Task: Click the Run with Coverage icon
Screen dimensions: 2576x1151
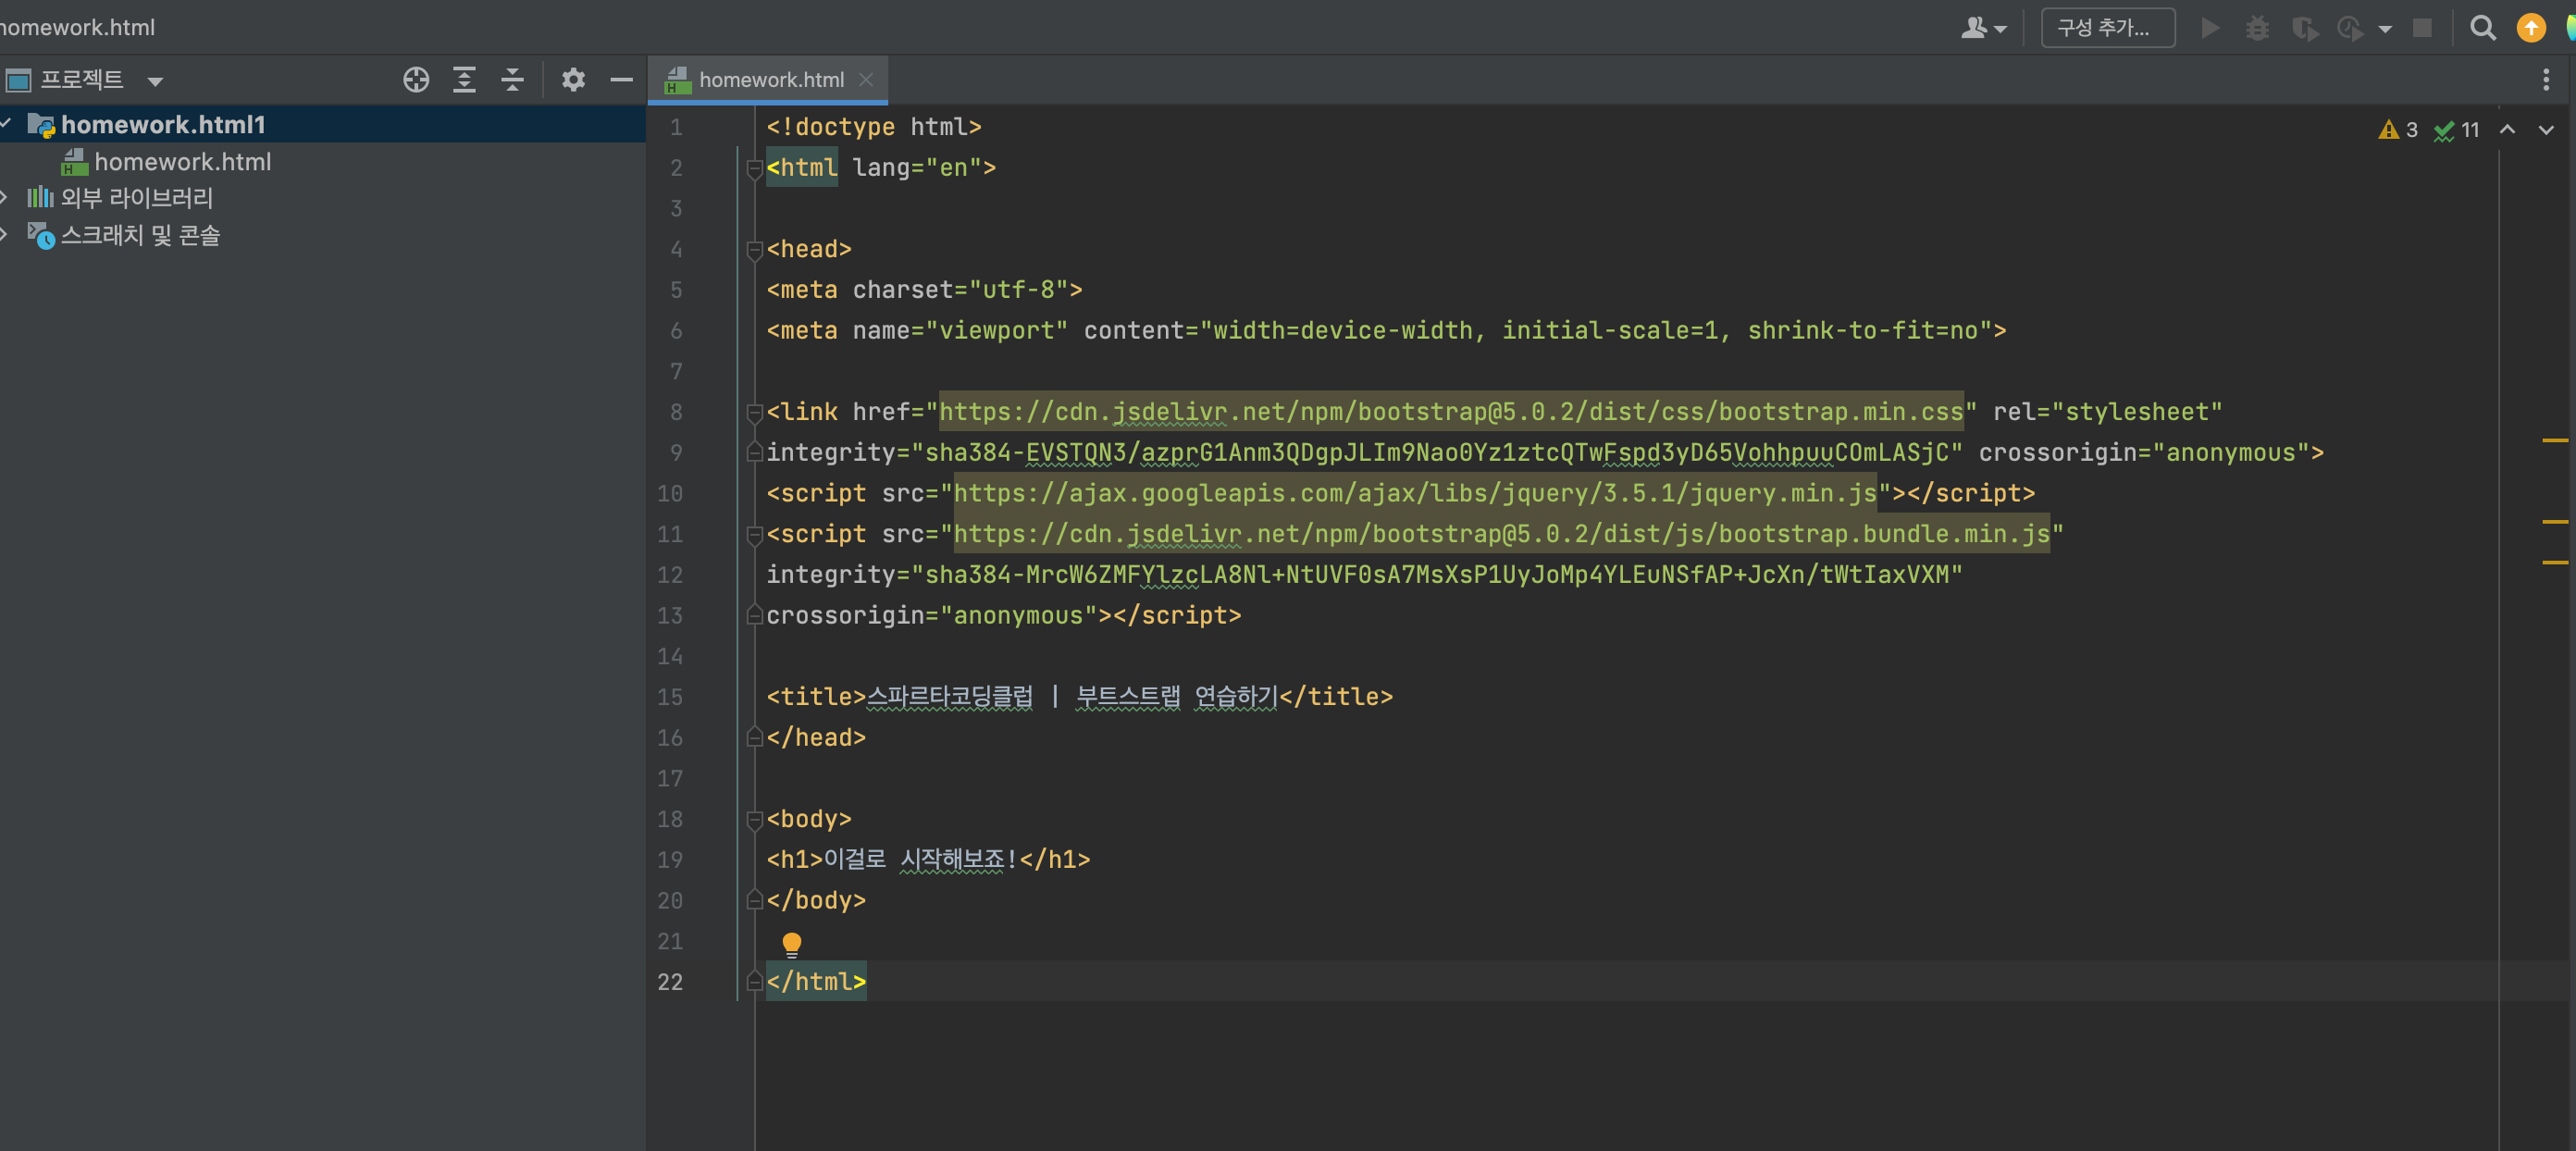Action: tap(2305, 28)
